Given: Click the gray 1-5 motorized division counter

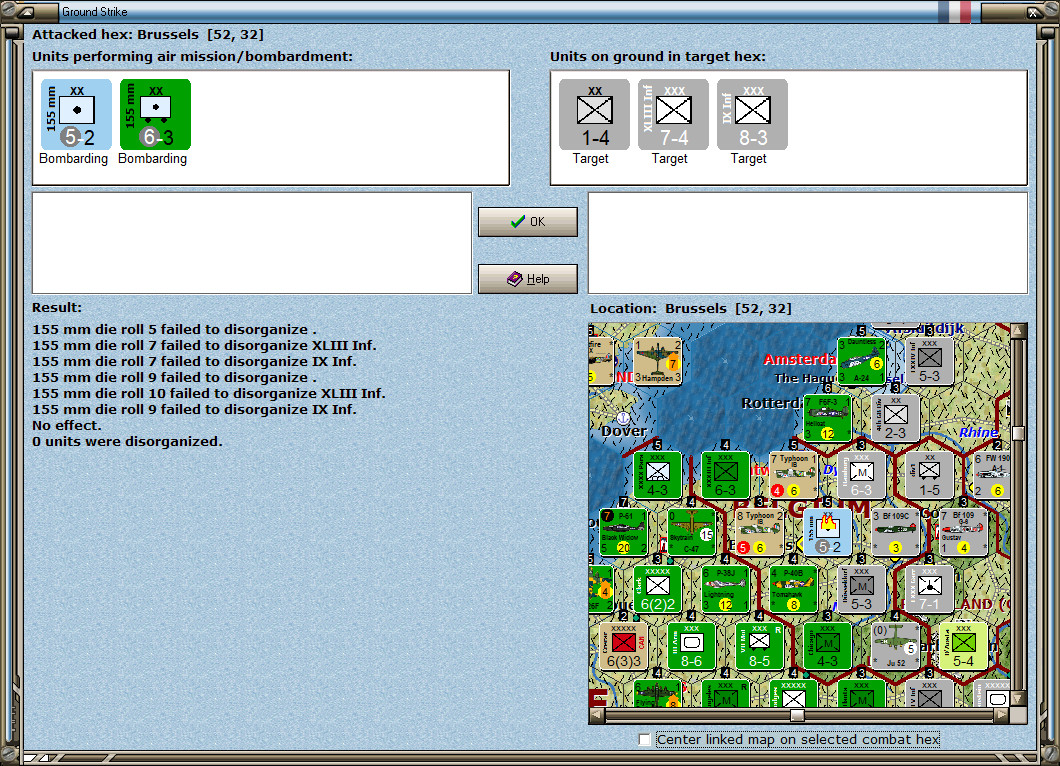Looking at the screenshot, I should coord(930,475).
